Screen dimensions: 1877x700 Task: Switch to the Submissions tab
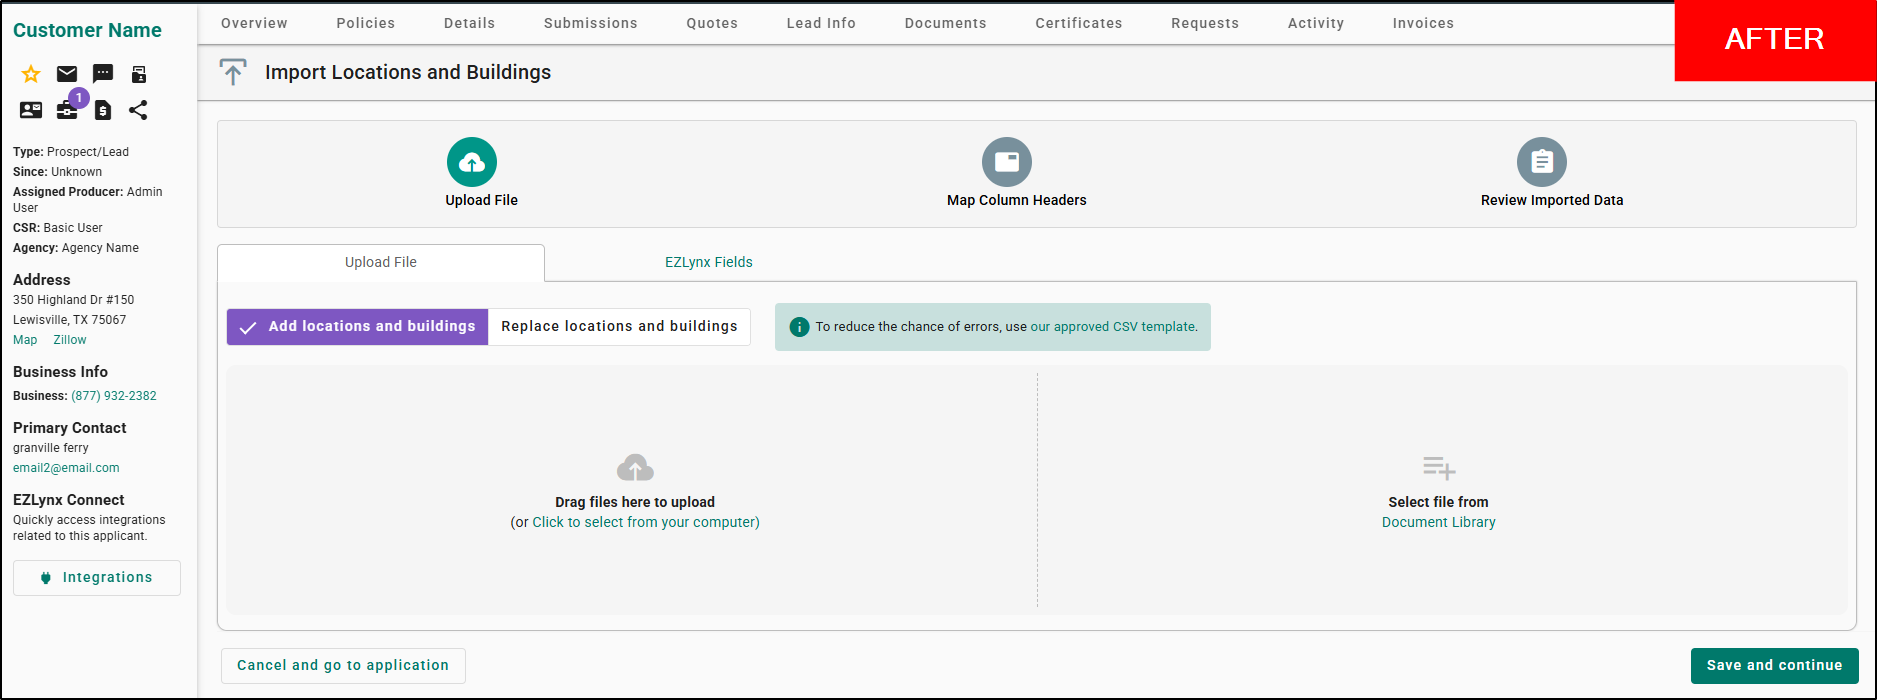[x=591, y=23]
